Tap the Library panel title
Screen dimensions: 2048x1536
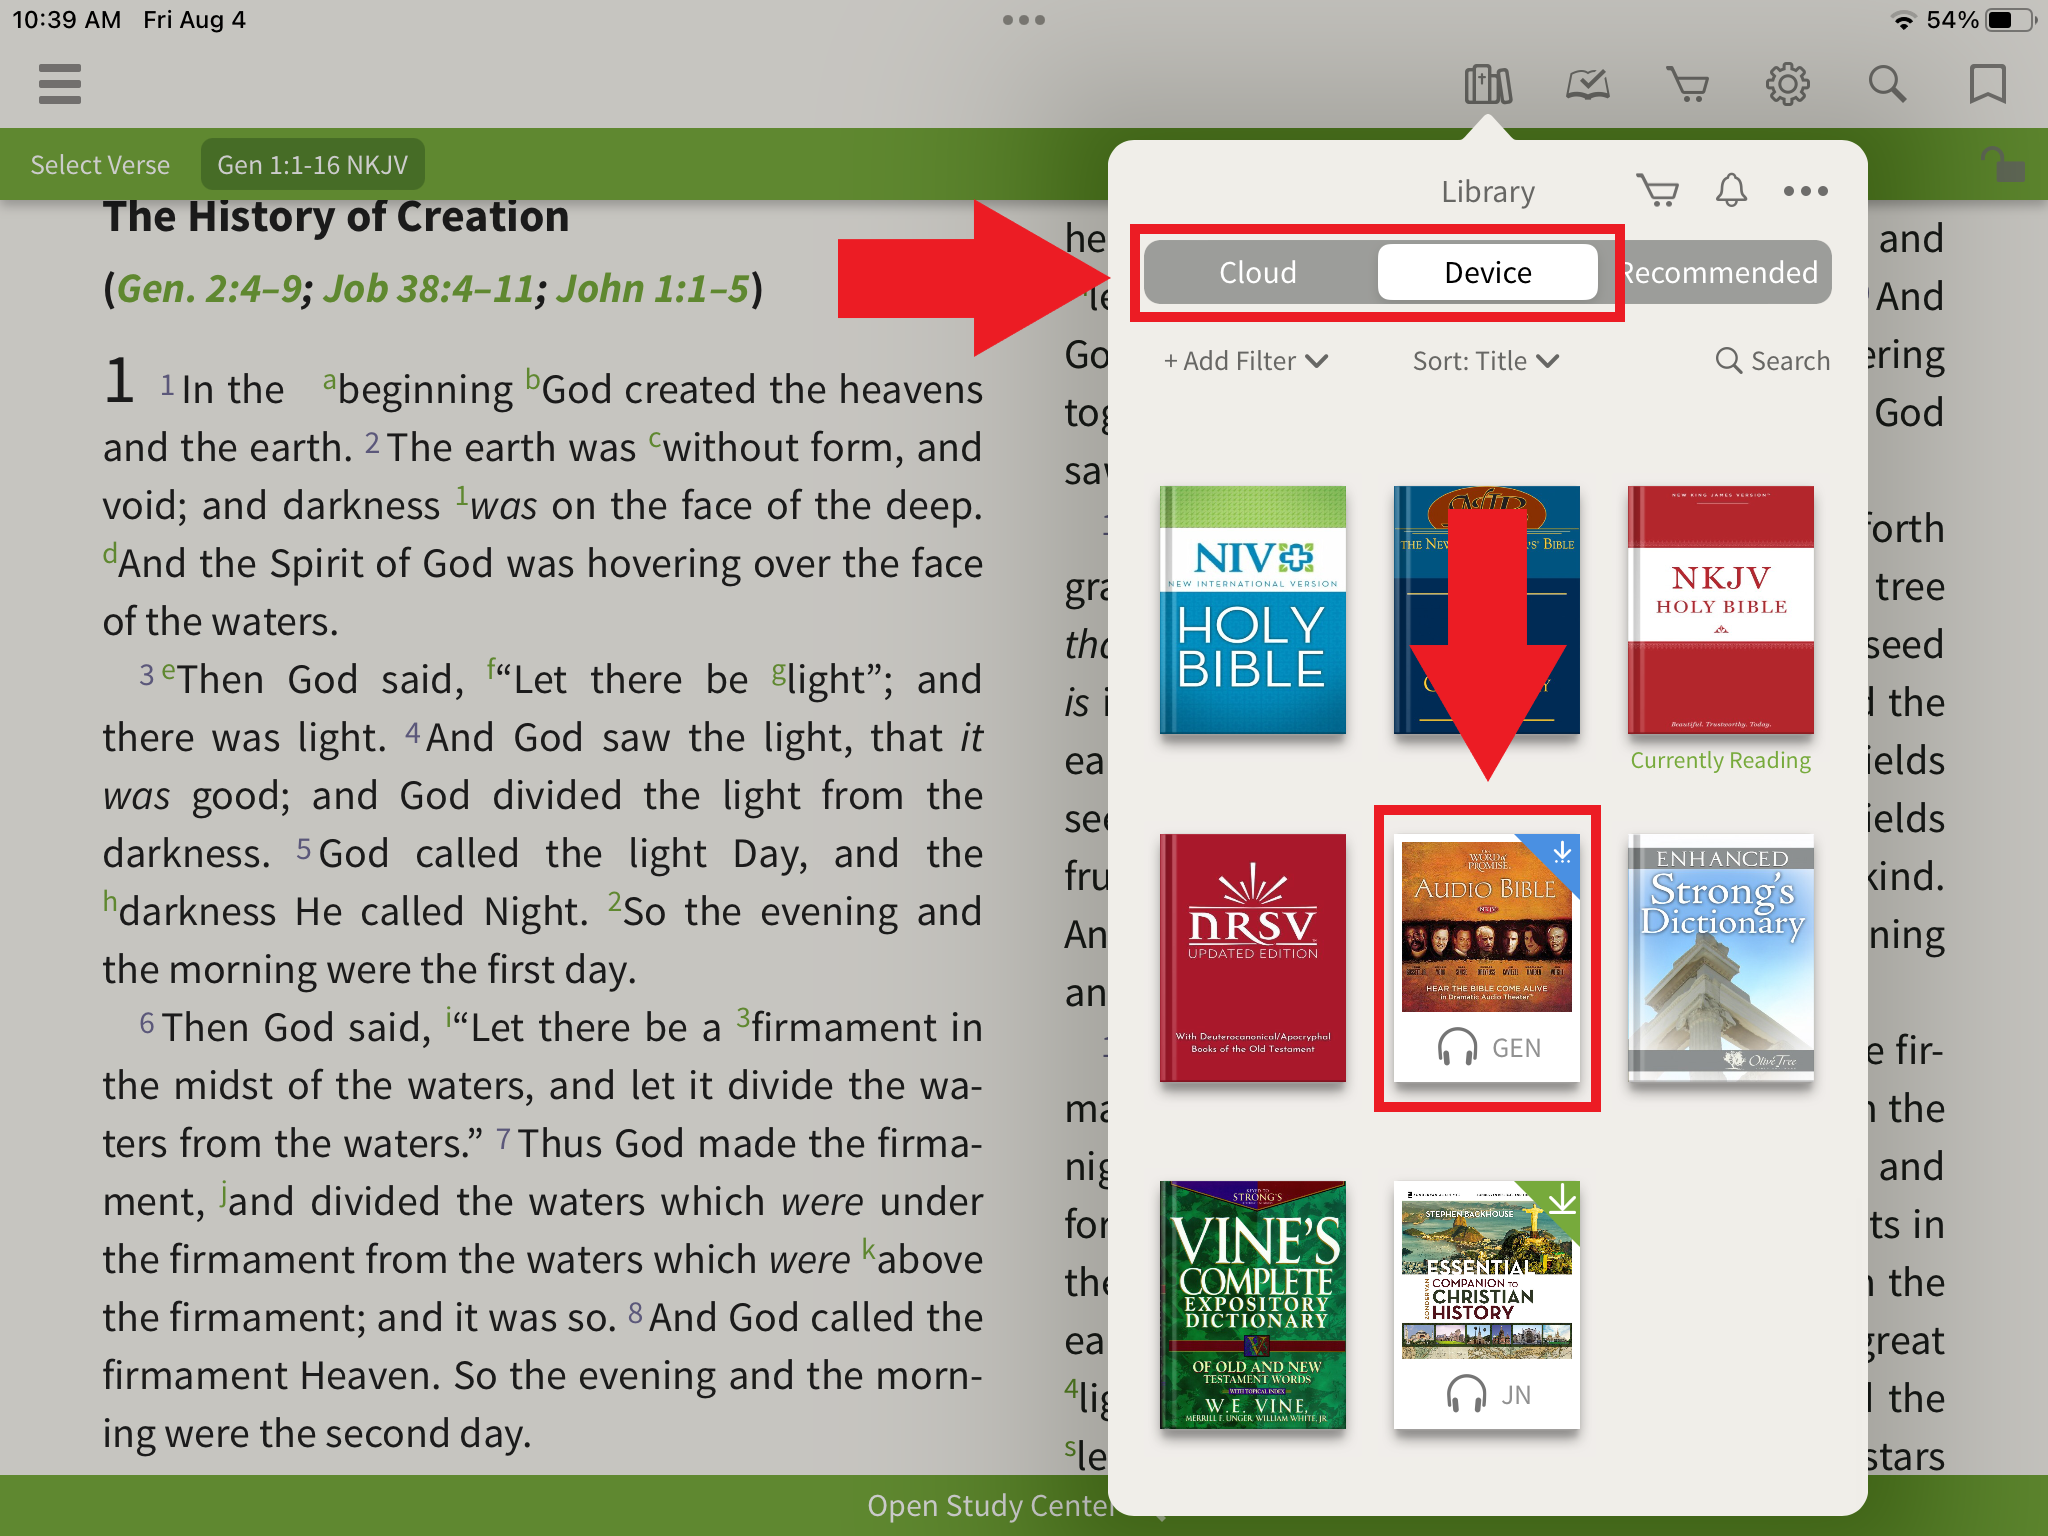[x=1488, y=191]
